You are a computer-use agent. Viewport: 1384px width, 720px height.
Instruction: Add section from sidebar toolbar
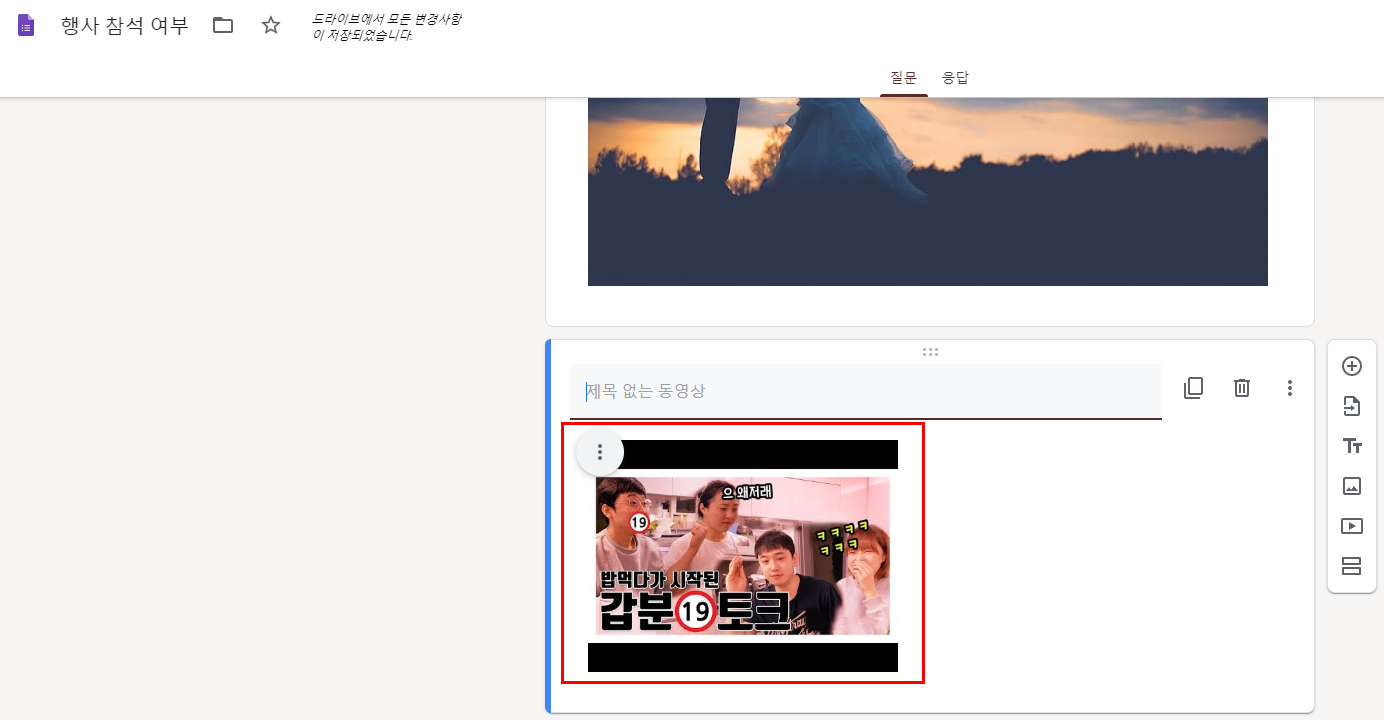[x=1352, y=566]
